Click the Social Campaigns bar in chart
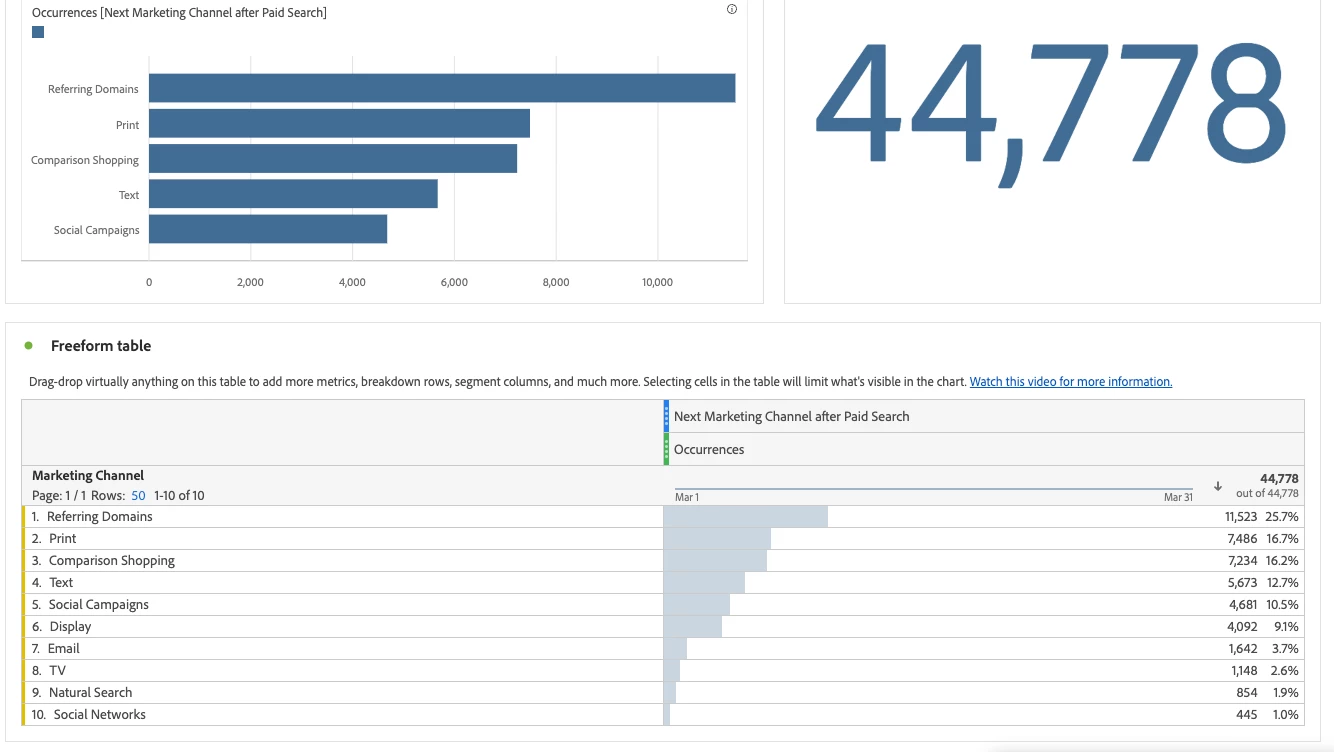 pyautogui.click(x=268, y=229)
